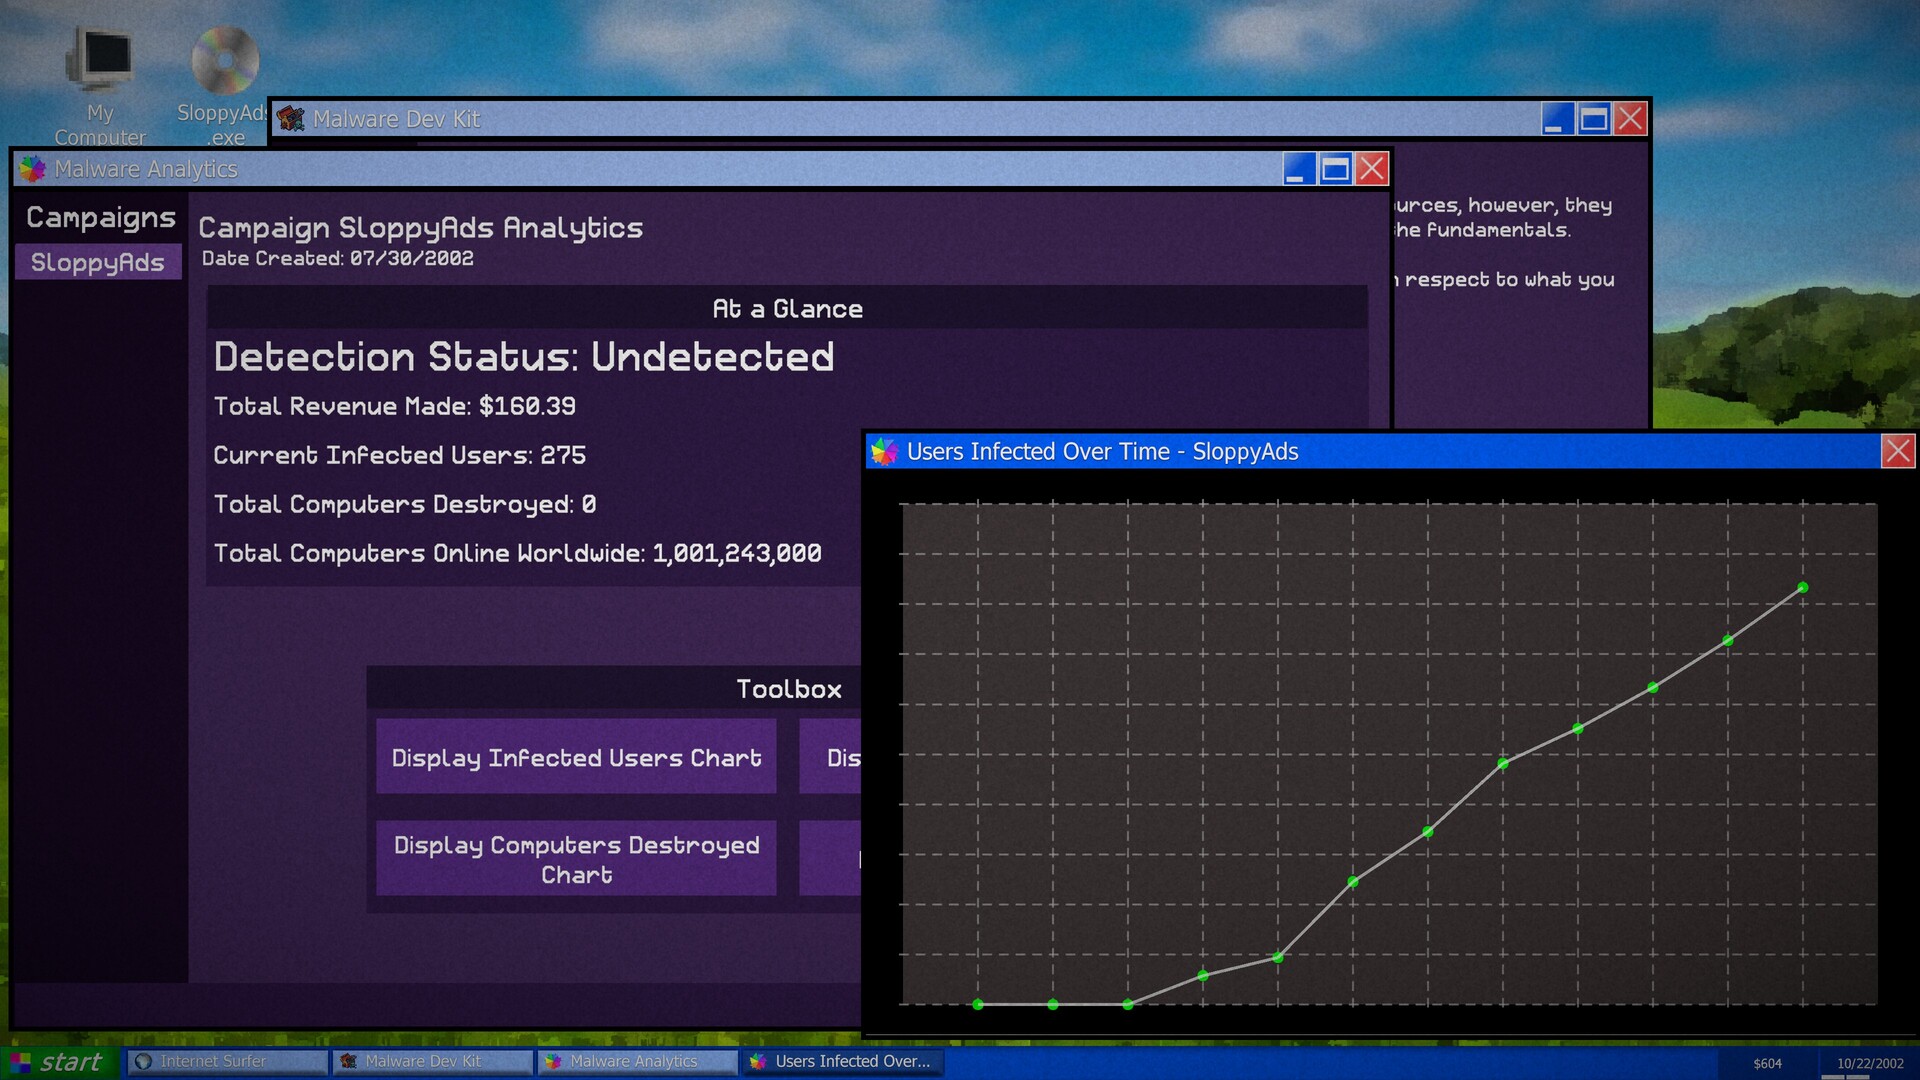The height and width of the screenshot is (1080, 1920).
Task: Switch to the Users Infected Over taskbar tab
Action: (843, 1061)
